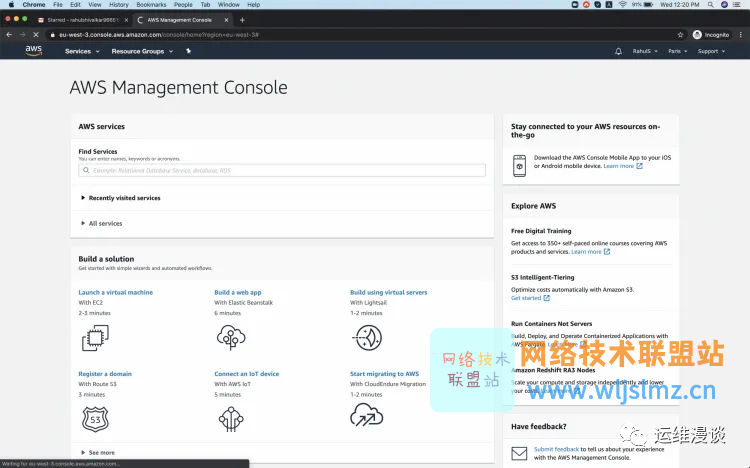Click Register a domain link

coord(105,374)
